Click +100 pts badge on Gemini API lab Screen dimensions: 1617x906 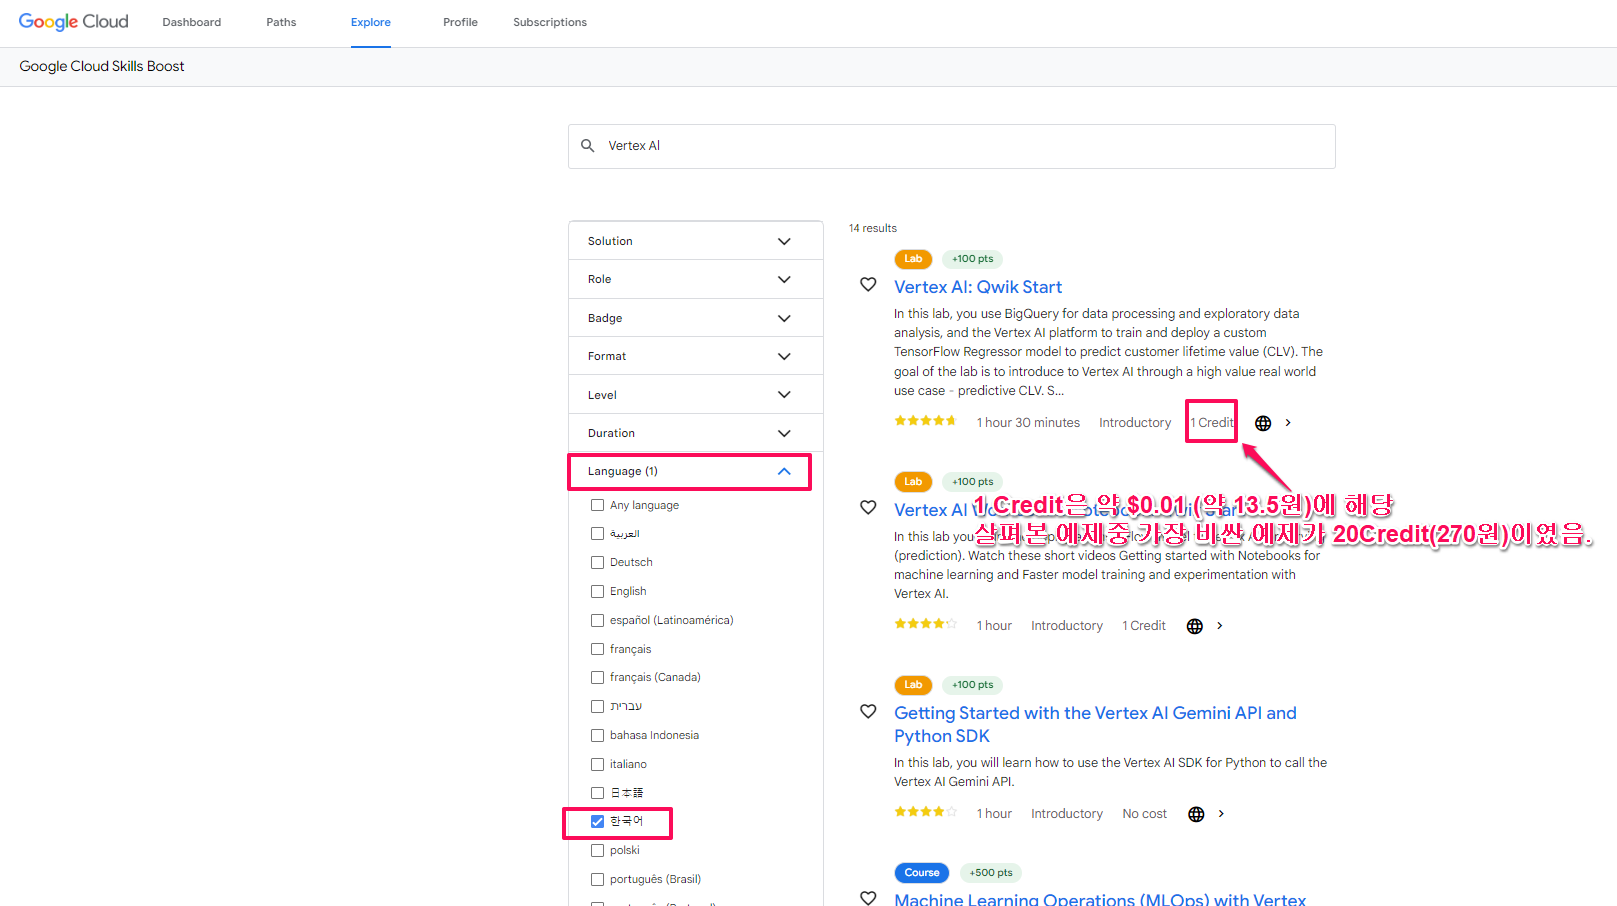(973, 685)
